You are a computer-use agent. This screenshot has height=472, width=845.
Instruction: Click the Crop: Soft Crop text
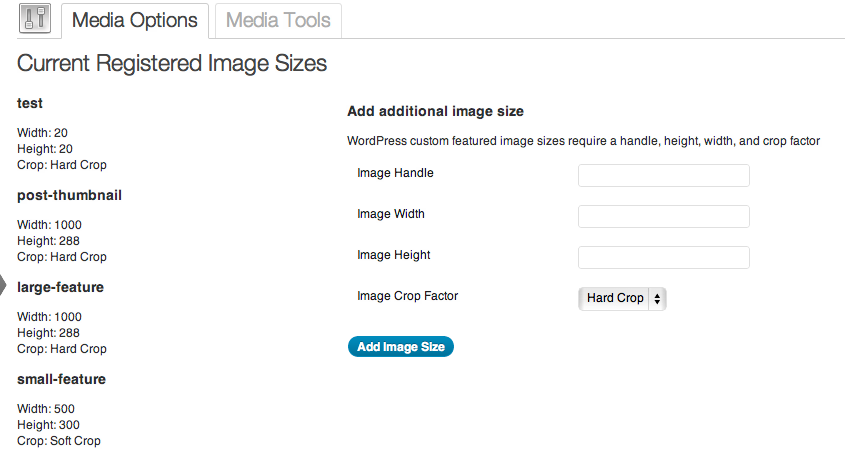[x=59, y=441]
